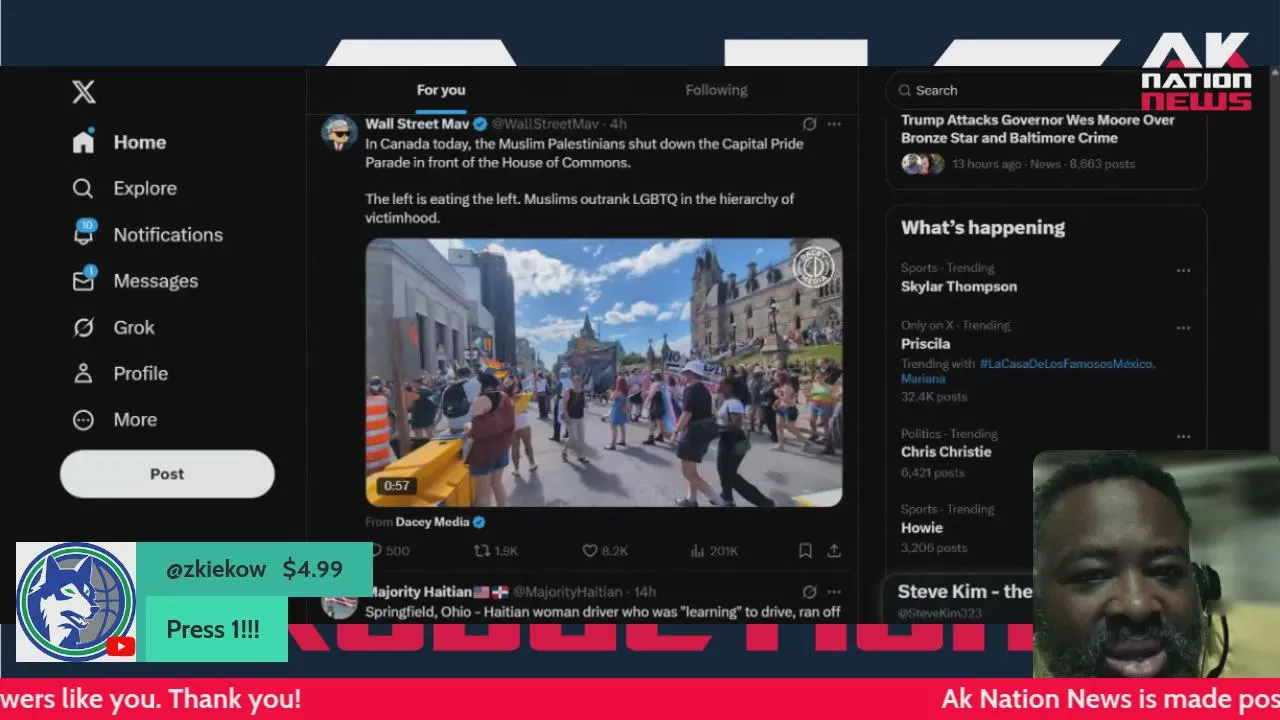Open the Priscila trending topic
Screen dimensions: 1280x720
click(x=926, y=344)
